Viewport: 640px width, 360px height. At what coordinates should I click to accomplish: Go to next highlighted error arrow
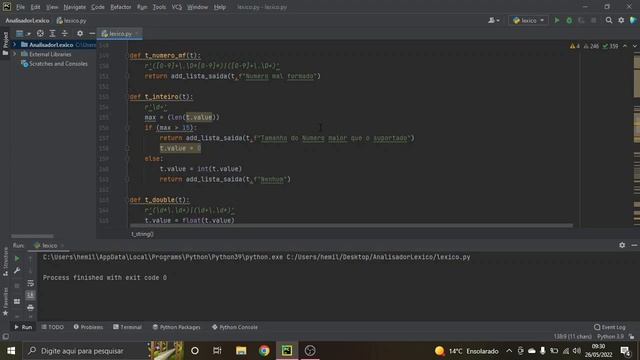[x=634, y=46]
